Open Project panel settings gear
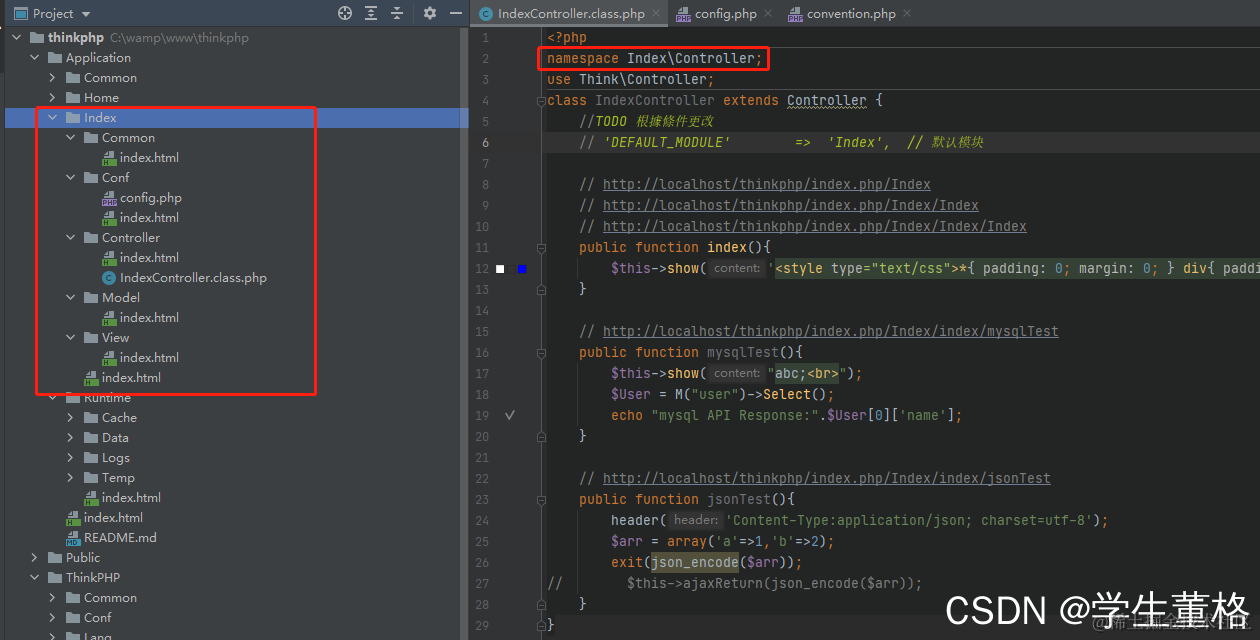This screenshot has height=640, width=1260. [430, 13]
